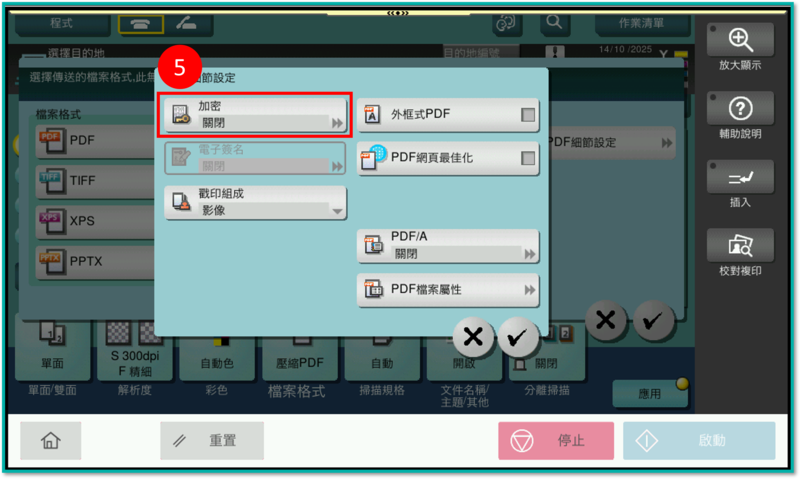The height and width of the screenshot is (479, 800).
Task: Click the off-hook phone icon
Action: pos(186,23)
